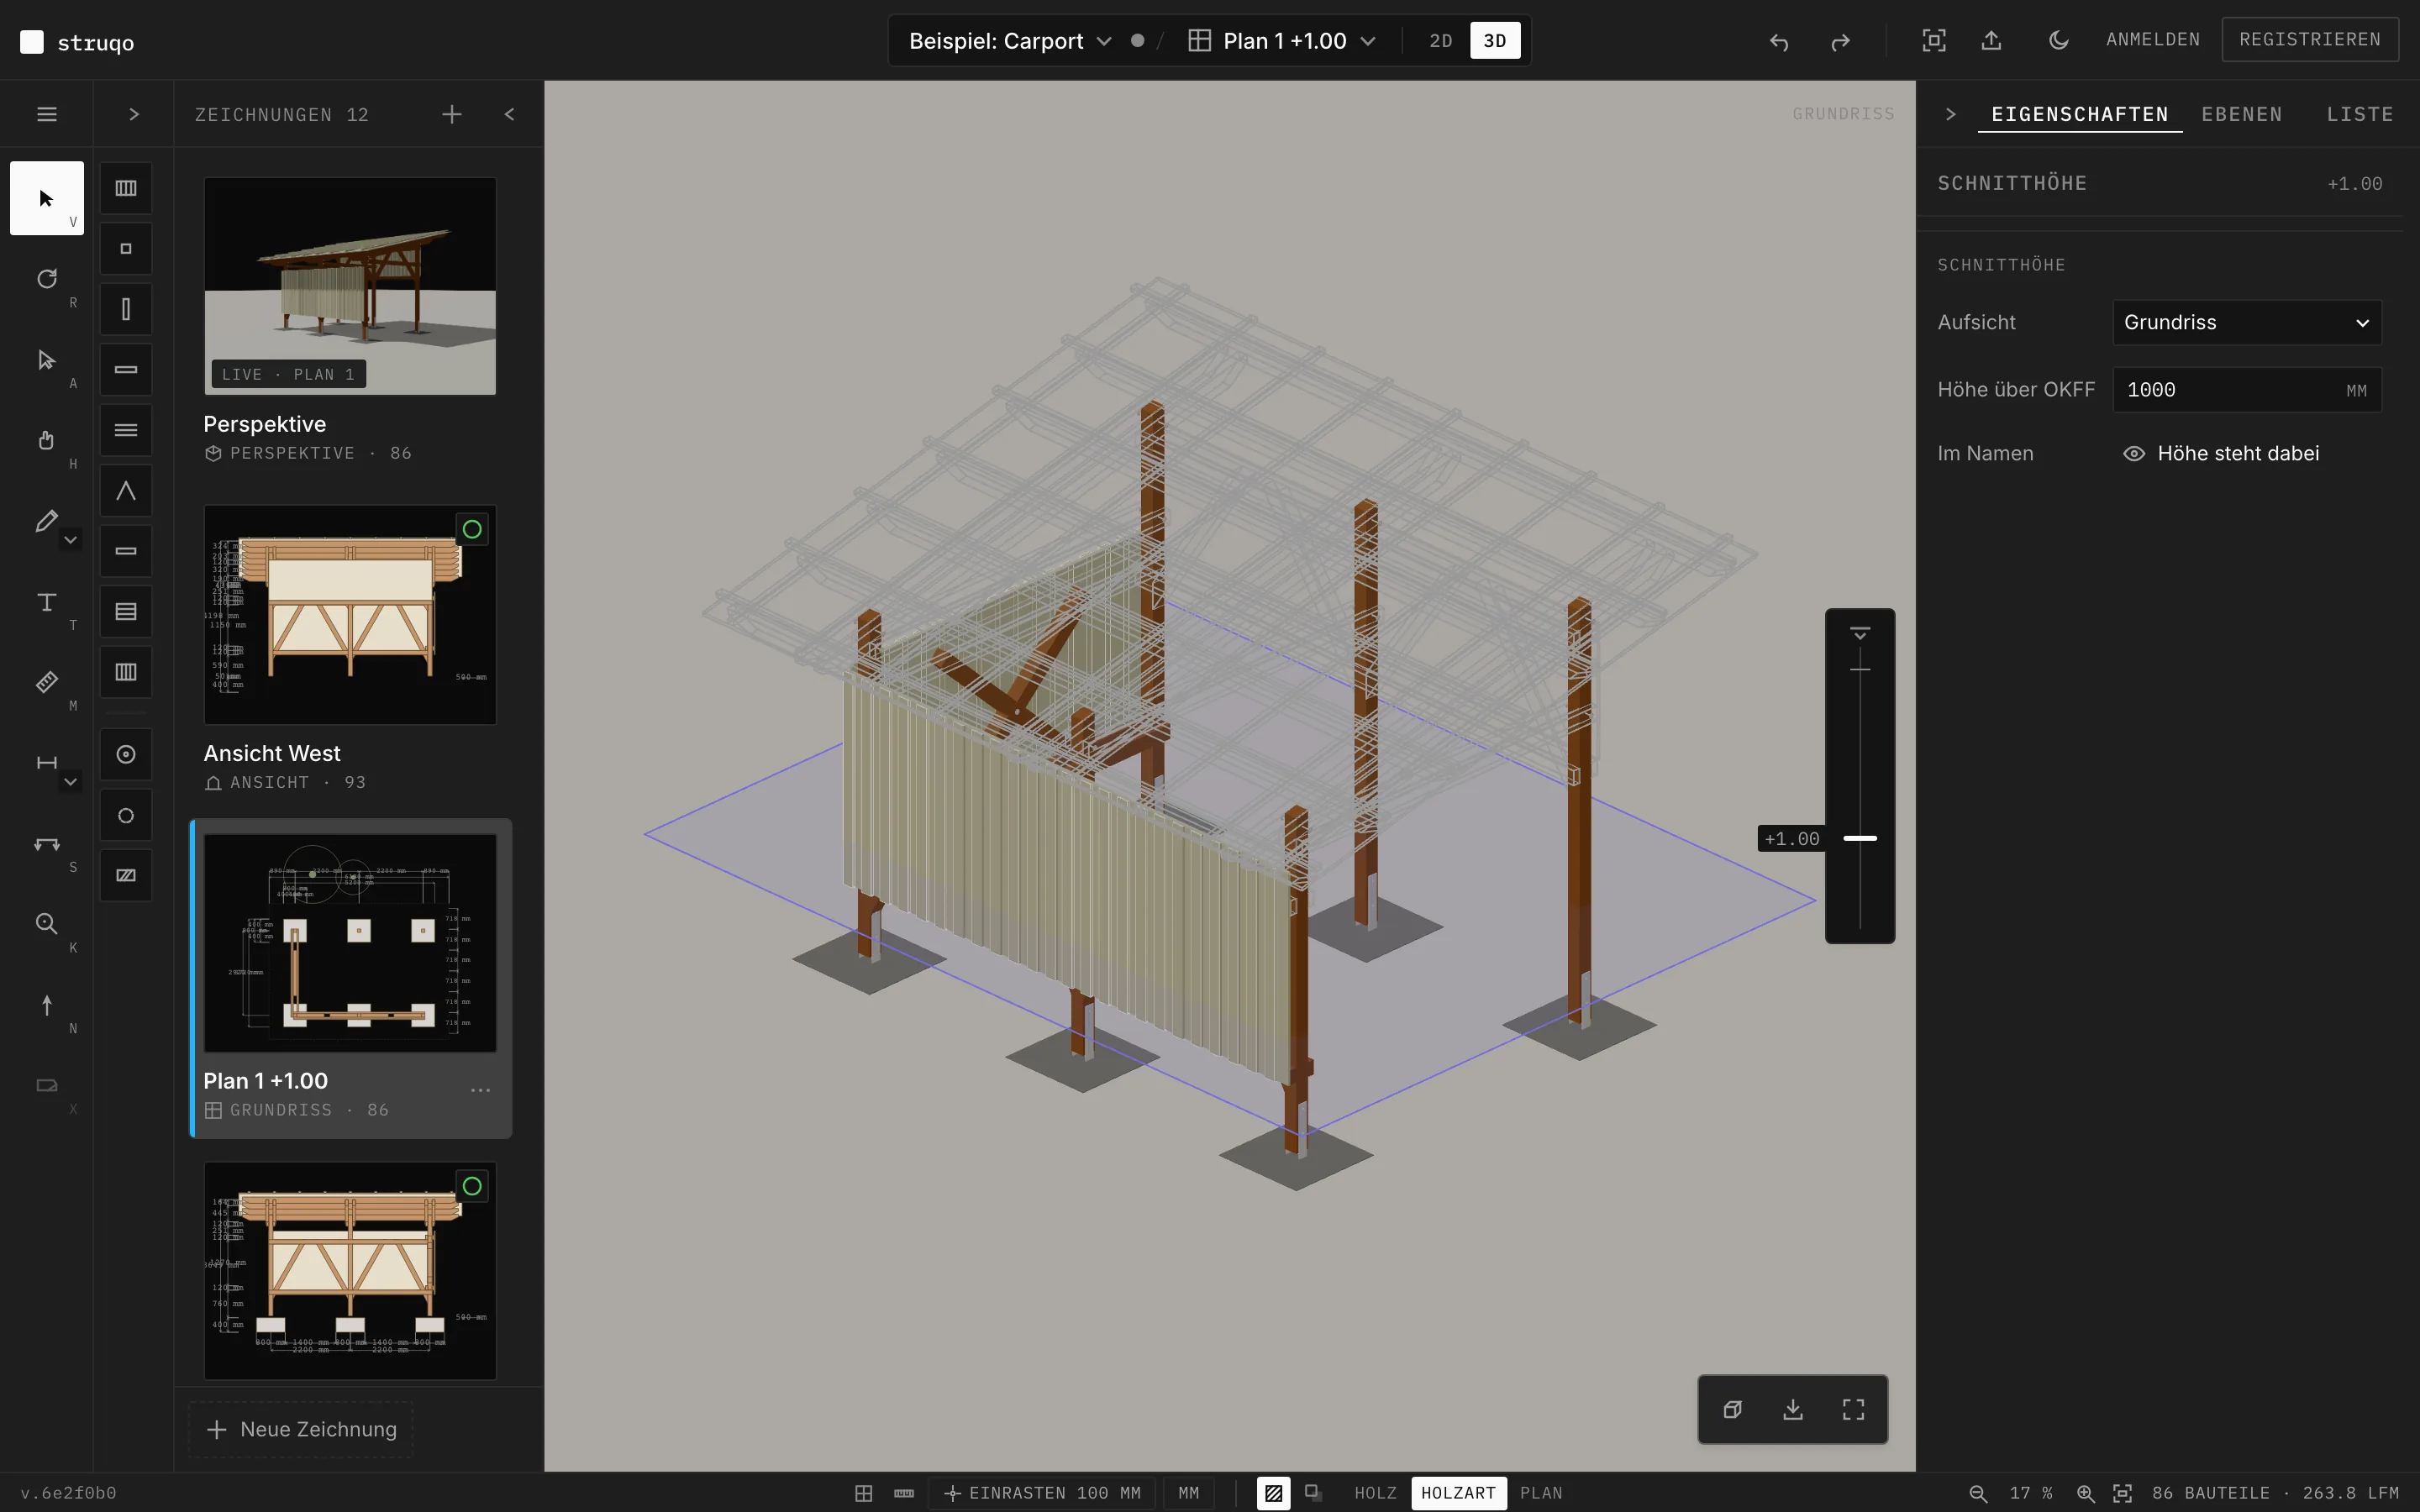The image size is (2420, 1512).
Task: Open Plan 1 +1.00 drawing dropdown
Action: pyautogui.click(x=1282, y=41)
